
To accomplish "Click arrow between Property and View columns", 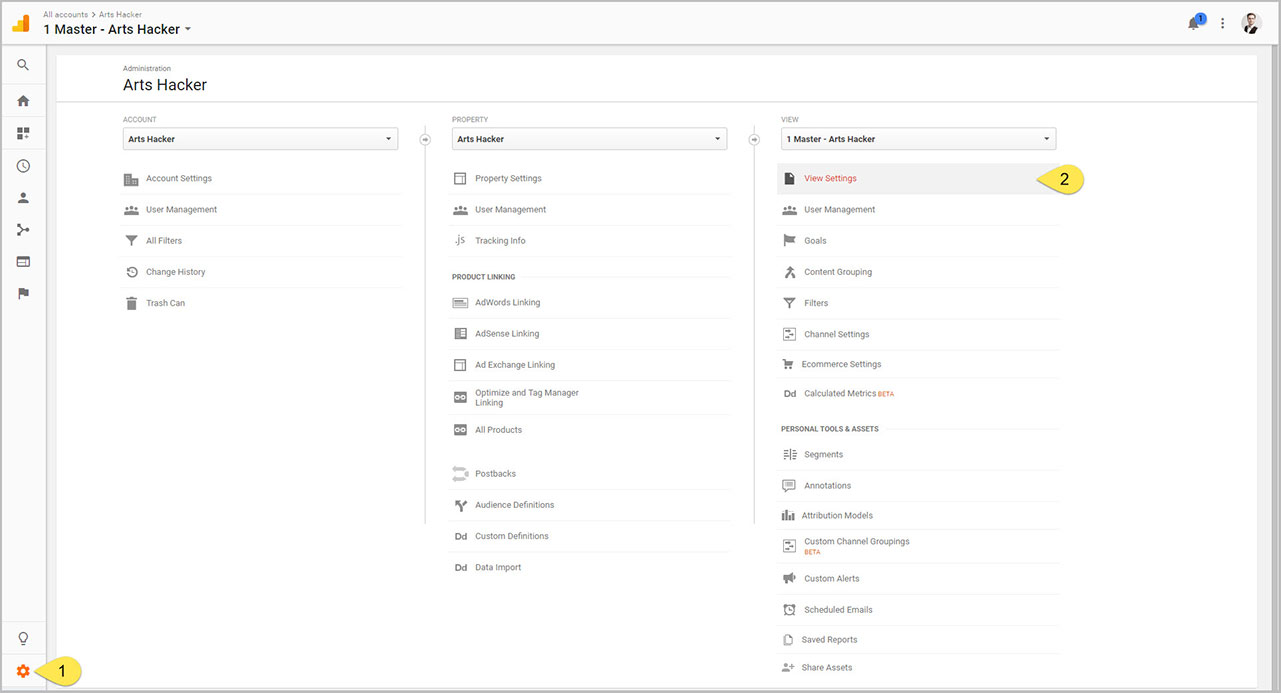I will click(x=754, y=139).
